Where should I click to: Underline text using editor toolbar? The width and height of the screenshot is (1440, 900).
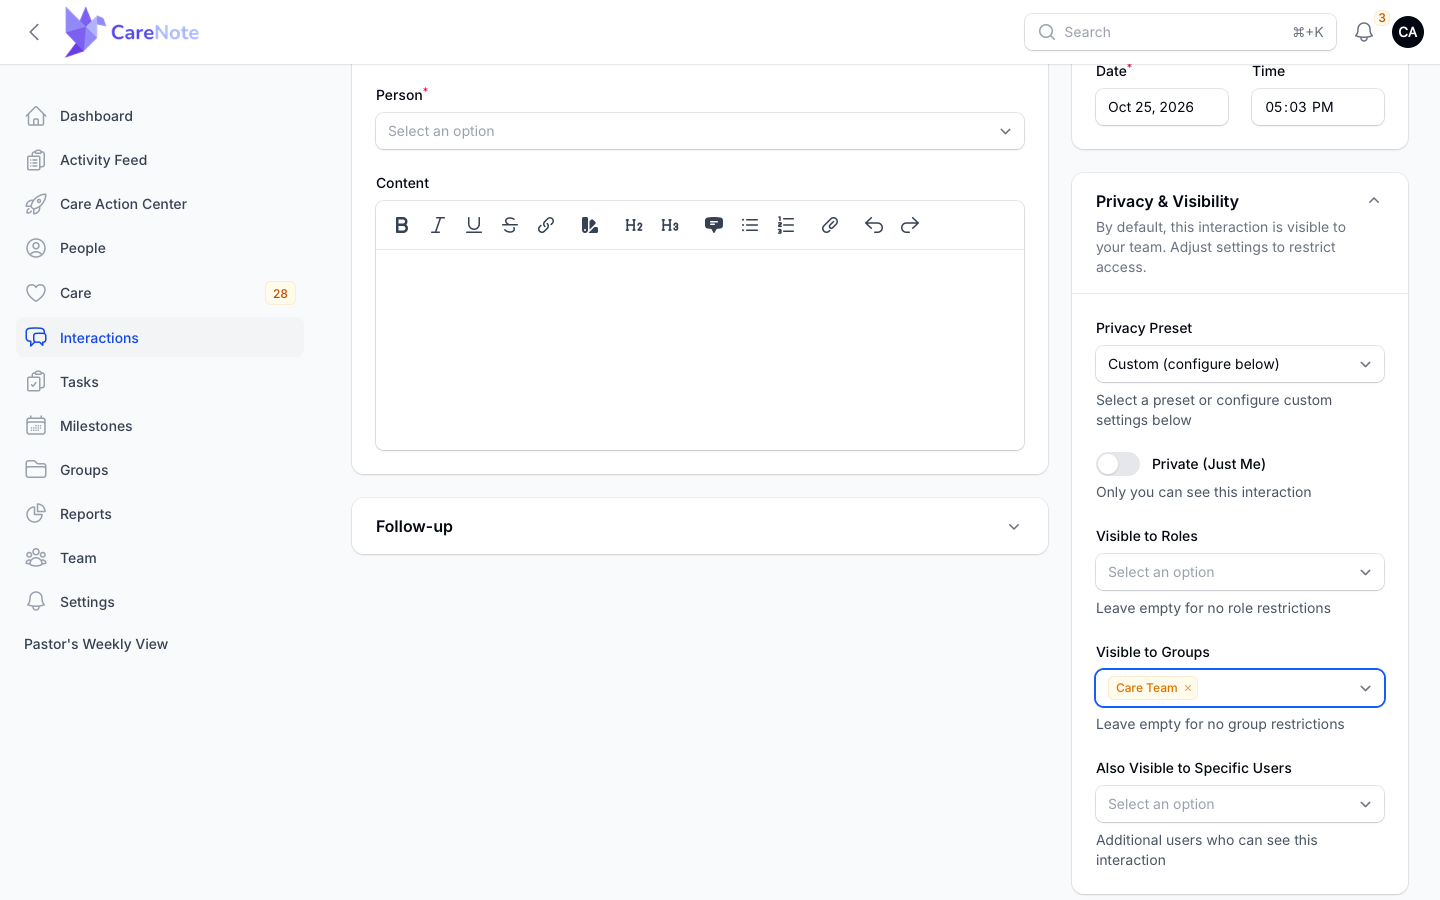(474, 225)
